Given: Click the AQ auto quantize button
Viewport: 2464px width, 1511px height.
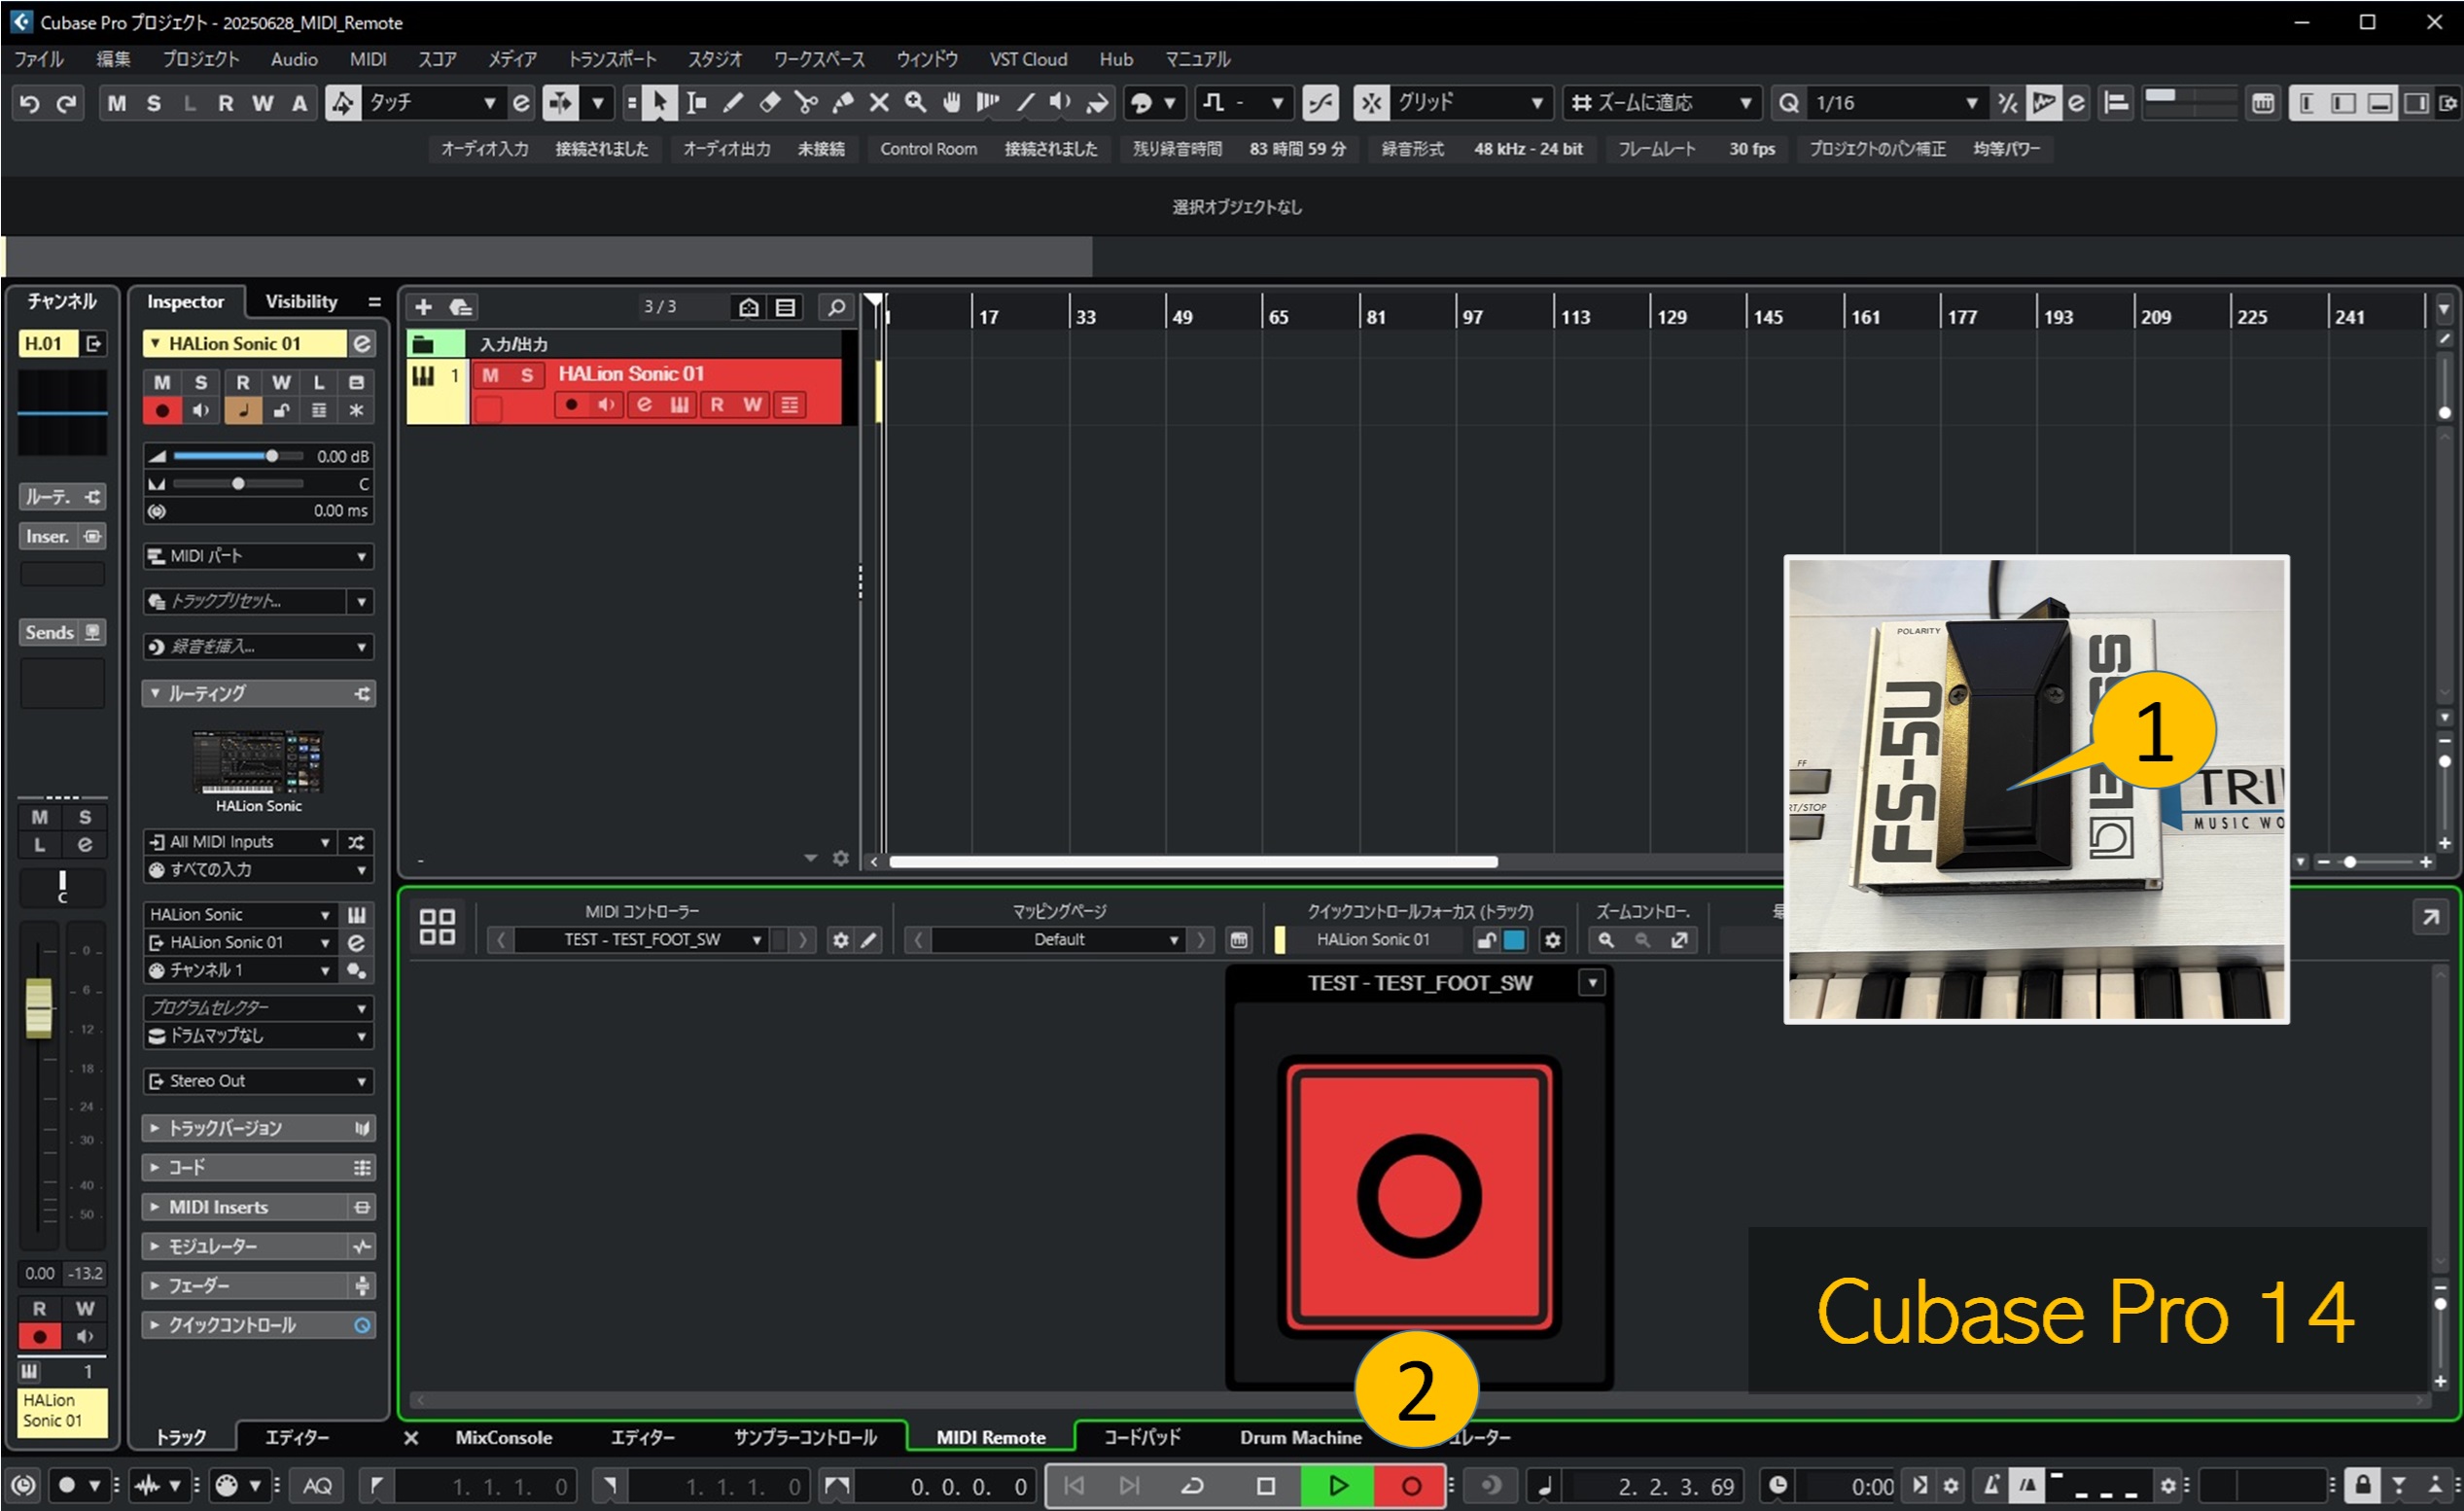Looking at the screenshot, I should [x=317, y=1486].
